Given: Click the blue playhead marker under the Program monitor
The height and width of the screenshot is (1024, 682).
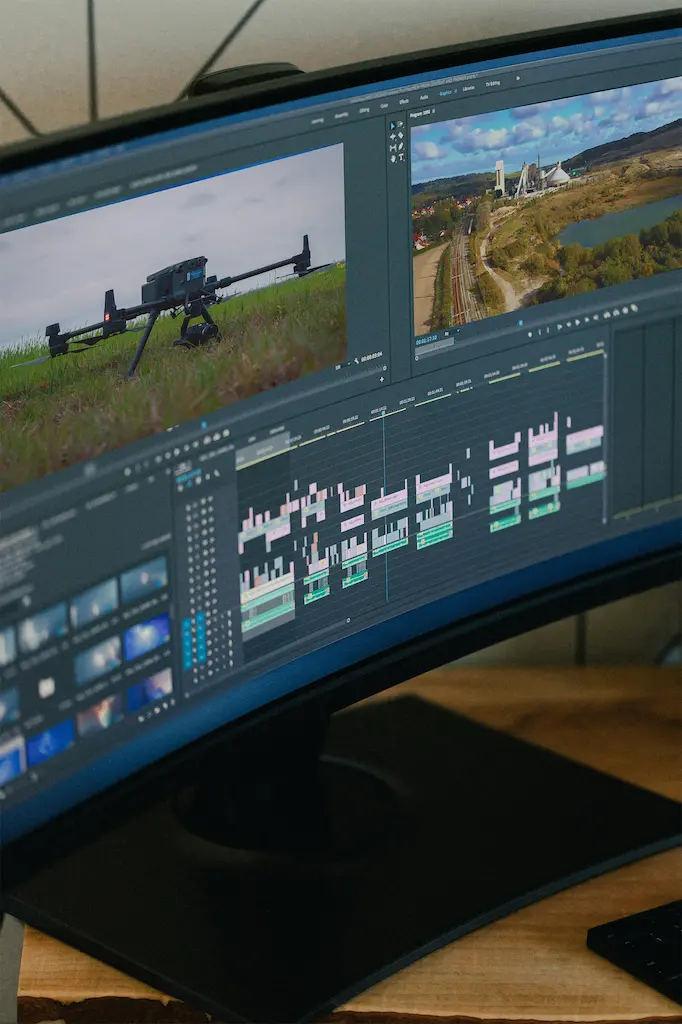Looking at the screenshot, I should tap(521, 323).
